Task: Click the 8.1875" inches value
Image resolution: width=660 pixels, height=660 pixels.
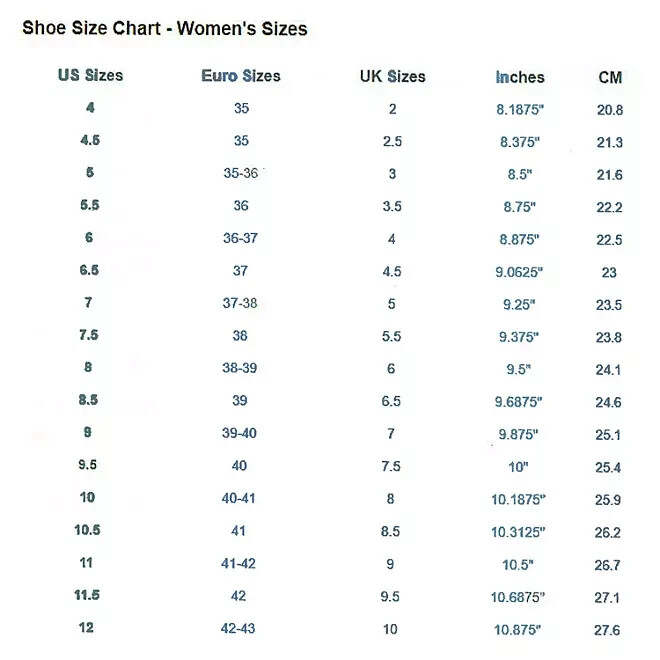Action: coord(520,109)
